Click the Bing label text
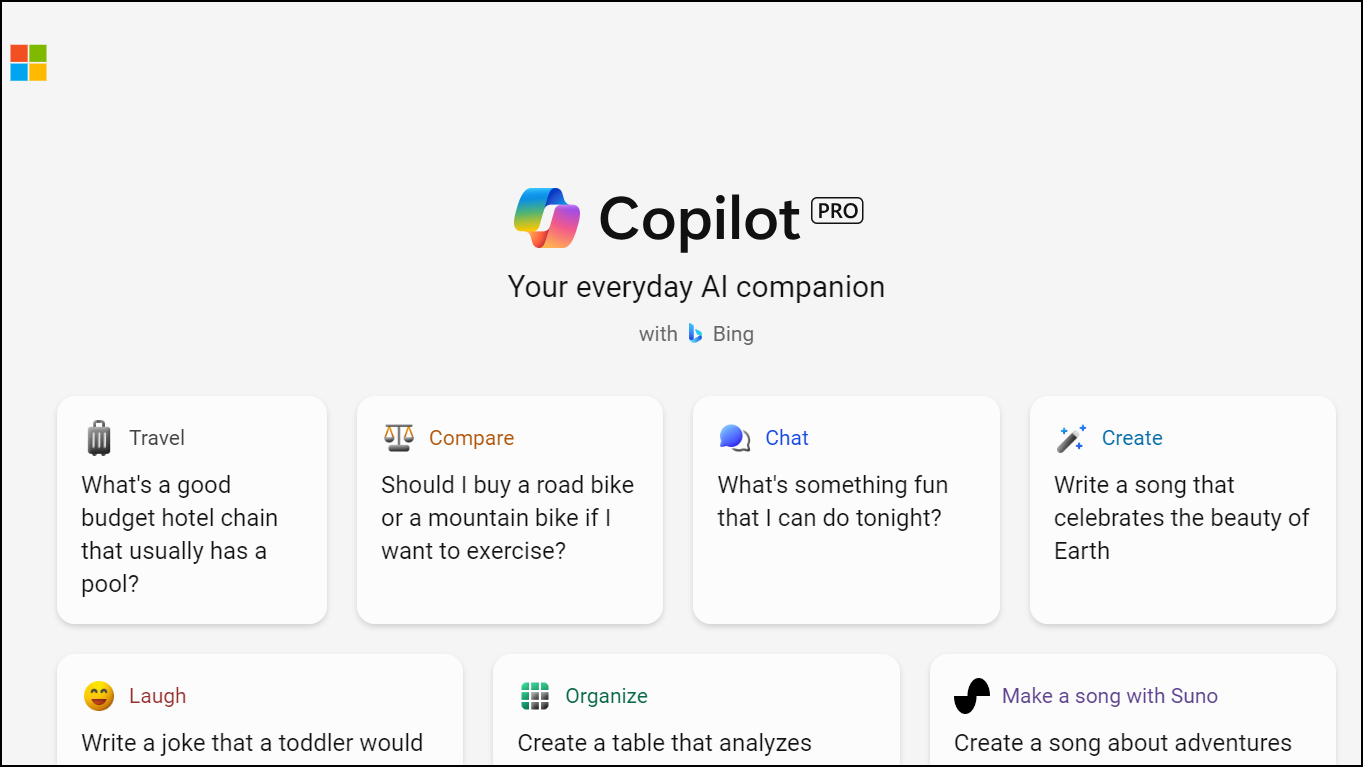The width and height of the screenshot is (1363, 767). 734,333
